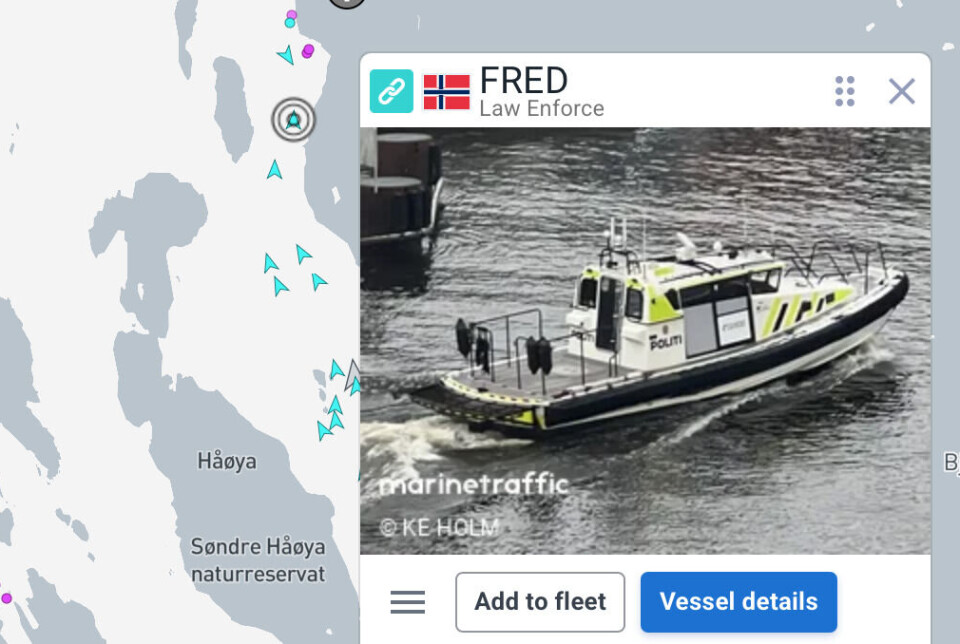960x644 pixels.
Task: Click the six-dot drag handle icon
Action: pyautogui.click(x=845, y=91)
